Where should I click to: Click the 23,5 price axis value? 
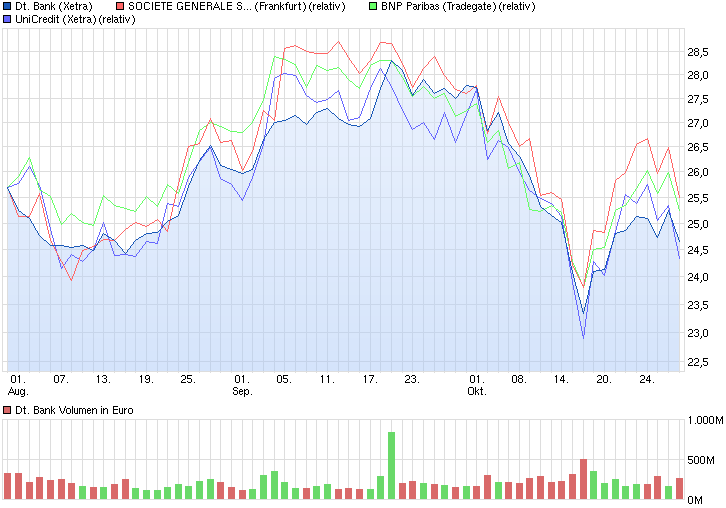[698, 305]
